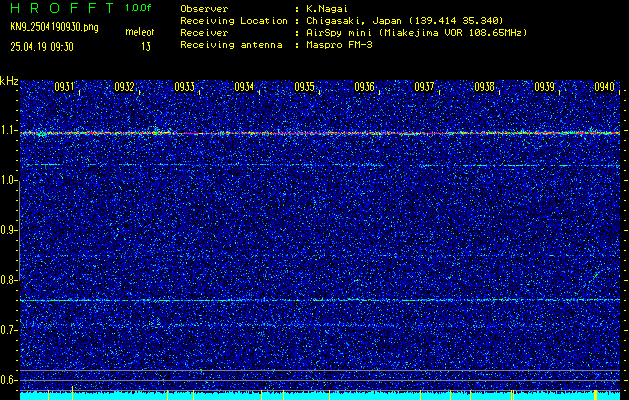Click the Receiving antenna label
Screen dimensions: 629x400
231,45
